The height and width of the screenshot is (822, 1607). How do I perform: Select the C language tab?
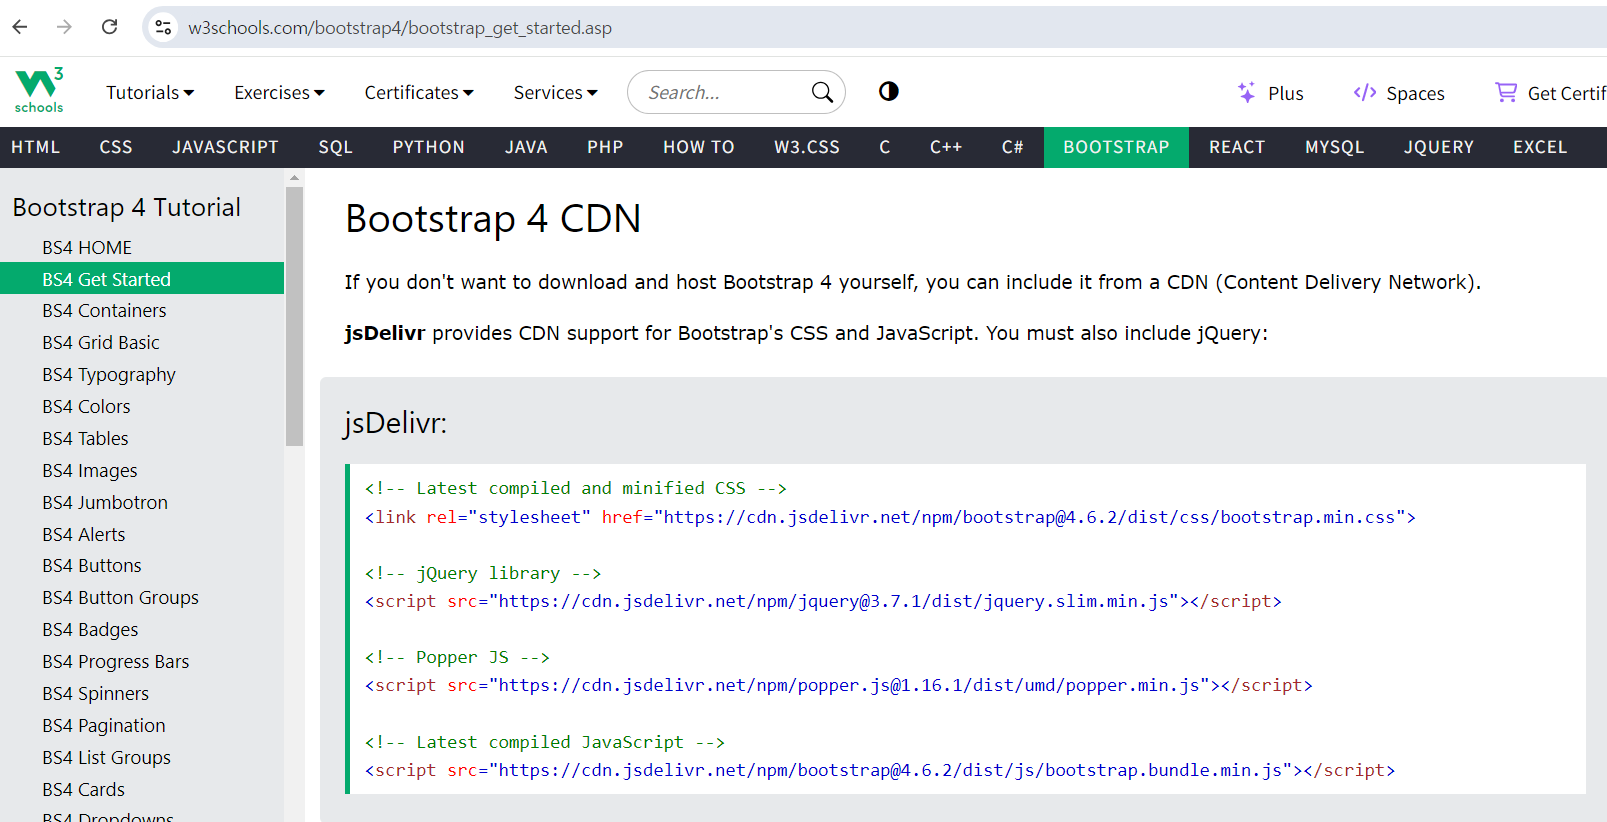tap(885, 147)
